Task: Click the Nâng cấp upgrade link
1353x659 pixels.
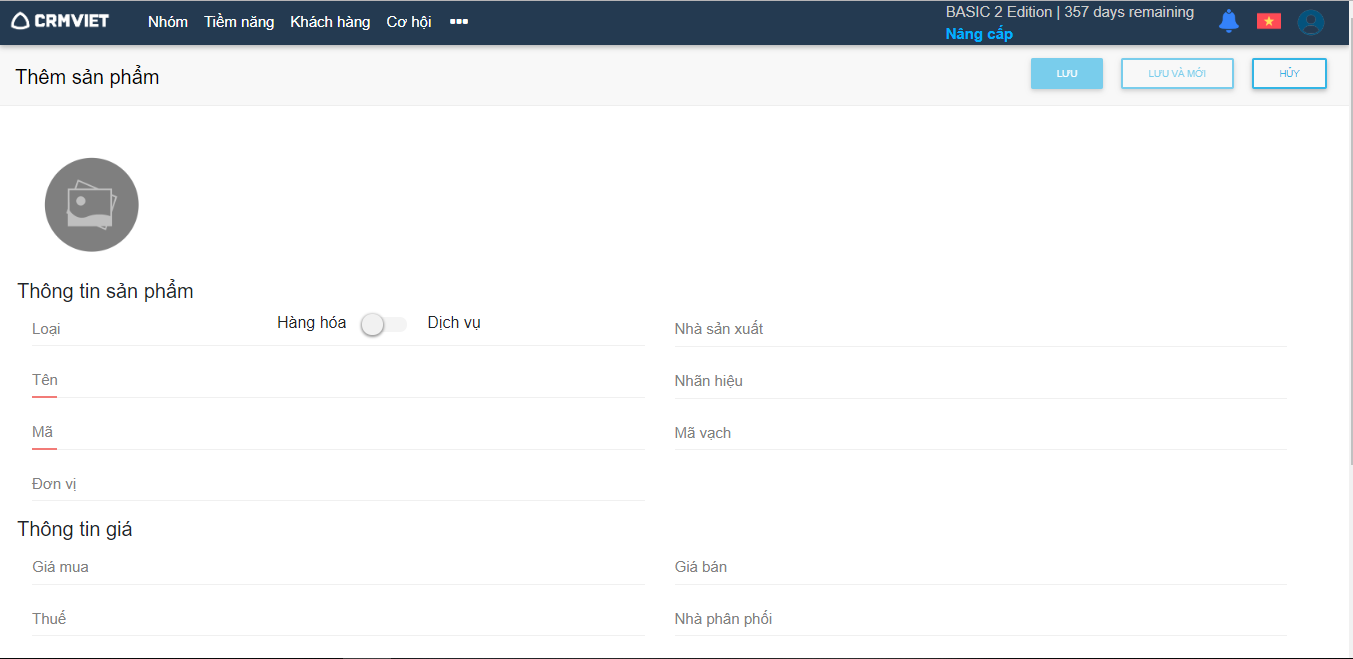Action: [979, 34]
